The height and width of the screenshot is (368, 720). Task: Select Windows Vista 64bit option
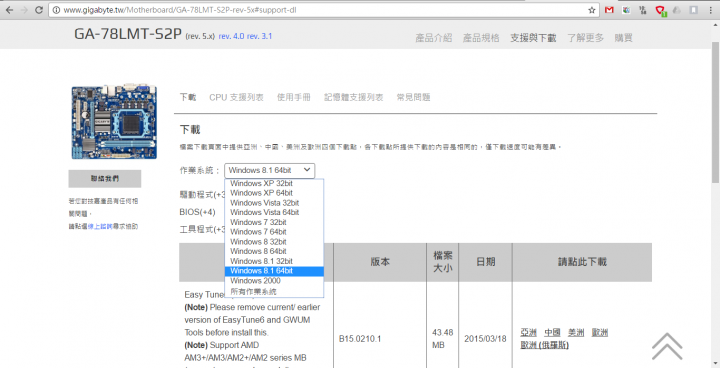click(274, 212)
